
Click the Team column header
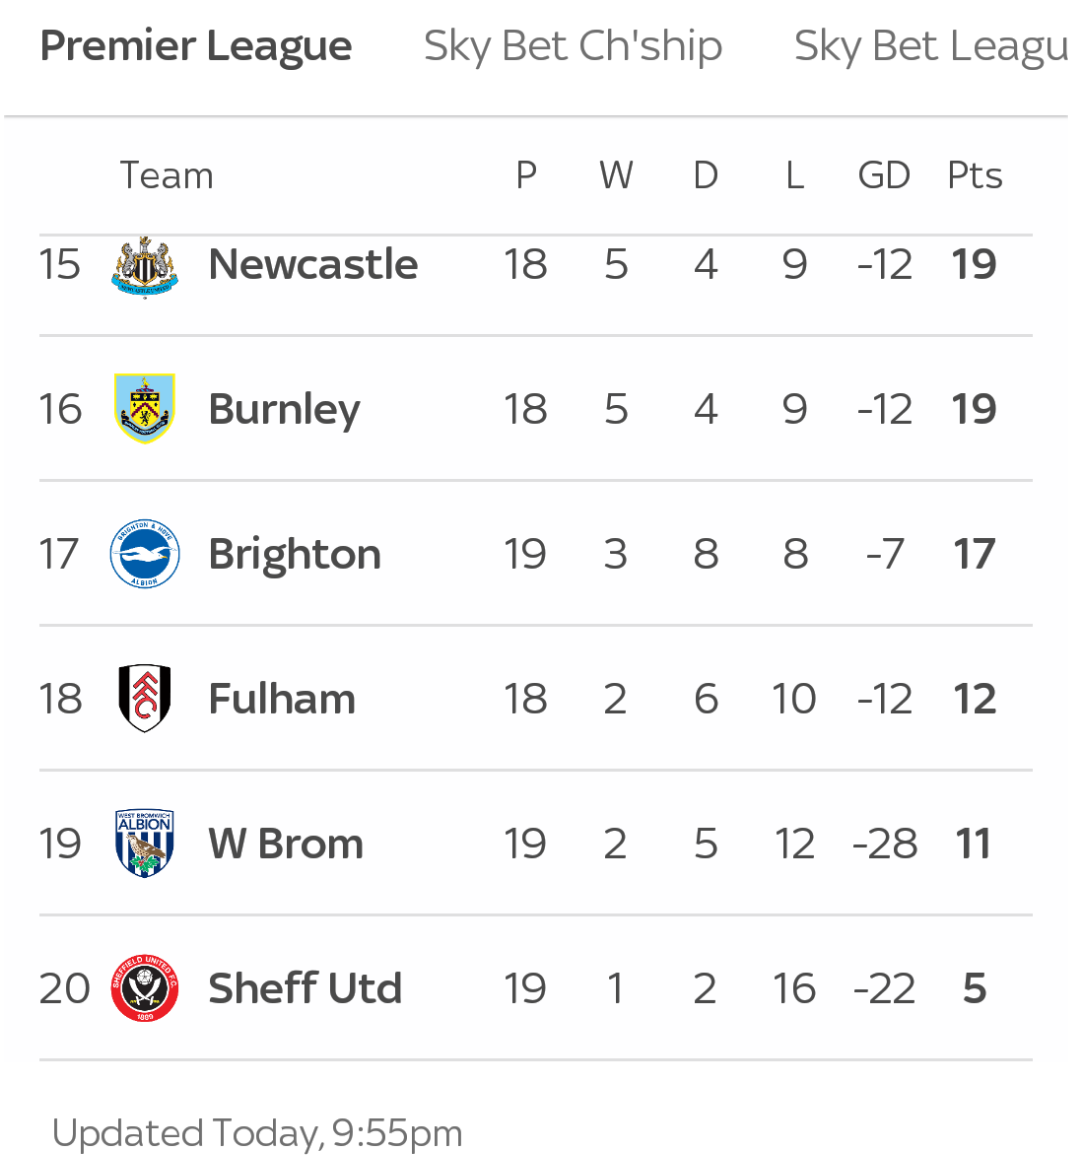click(x=167, y=176)
